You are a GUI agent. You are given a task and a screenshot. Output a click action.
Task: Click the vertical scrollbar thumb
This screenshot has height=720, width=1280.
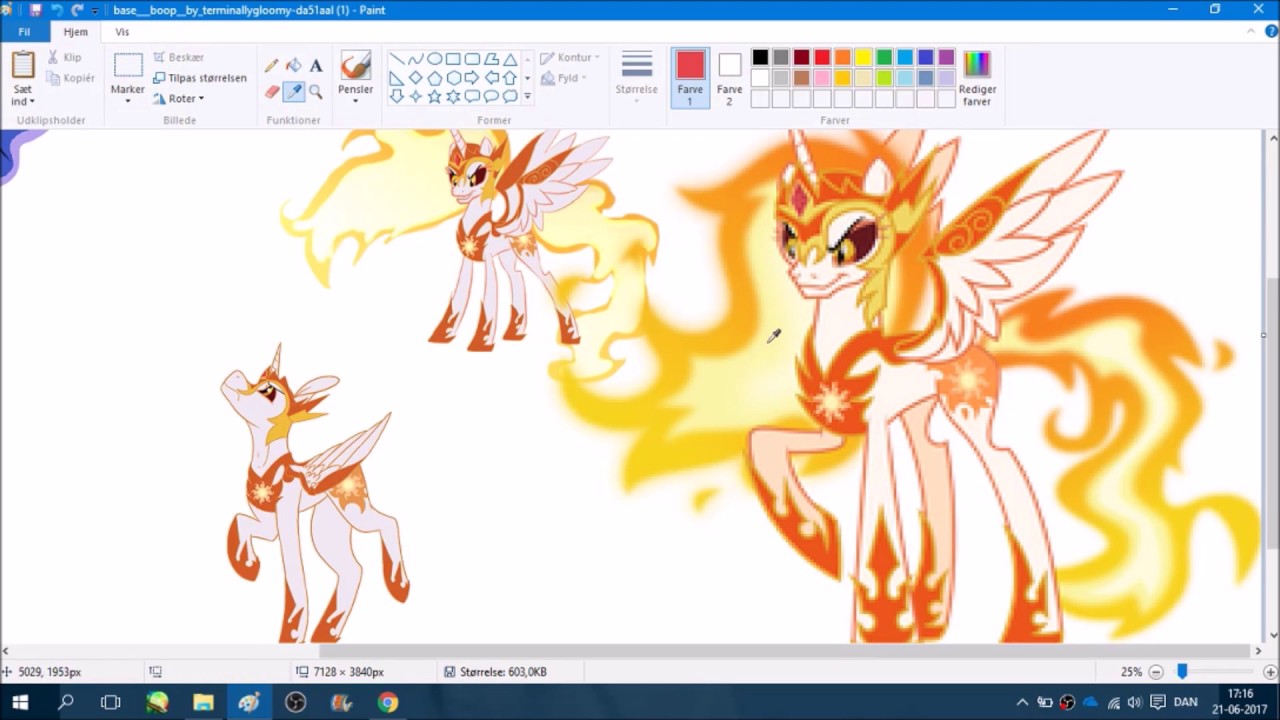1273,415
